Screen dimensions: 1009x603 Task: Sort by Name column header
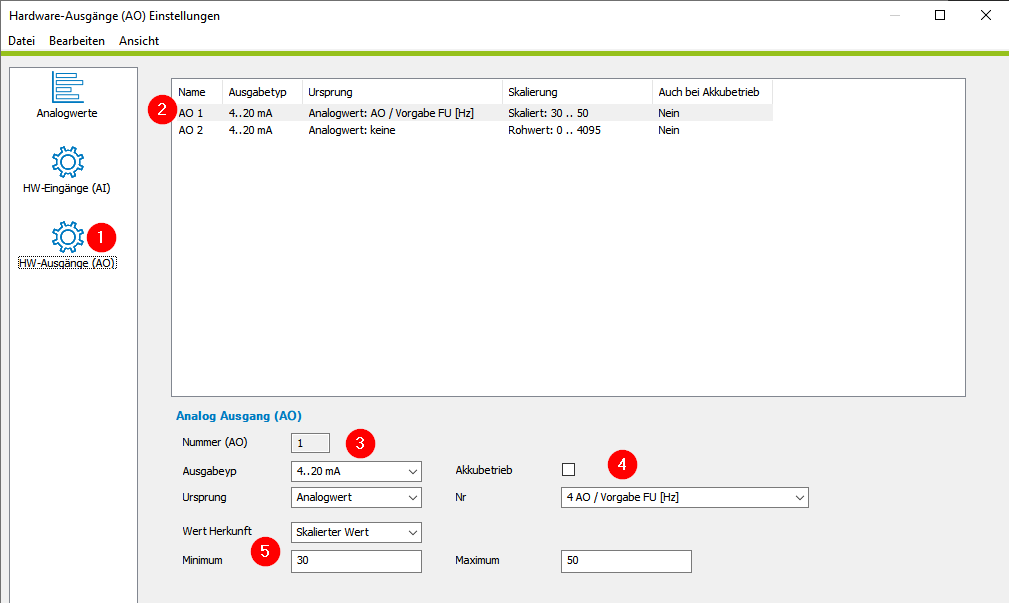[x=198, y=92]
